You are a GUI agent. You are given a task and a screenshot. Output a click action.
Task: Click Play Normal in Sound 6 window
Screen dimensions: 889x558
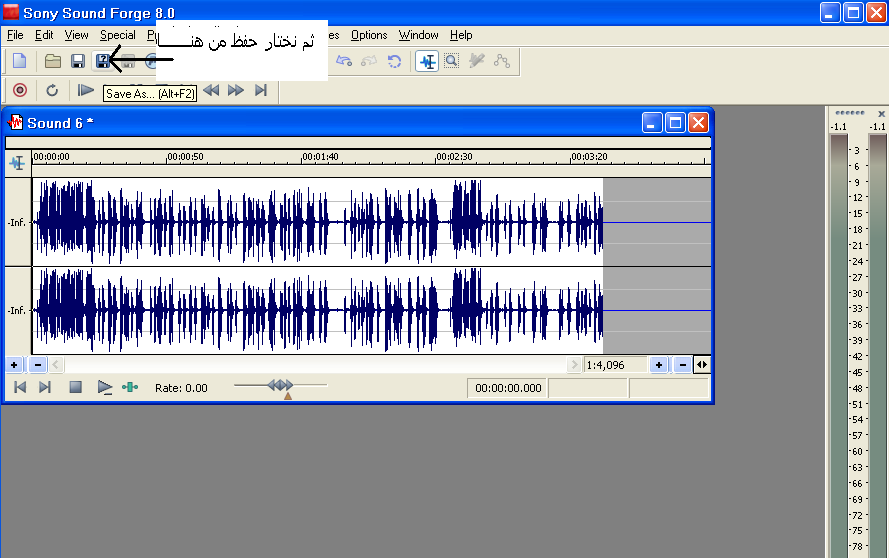[x=105, y=387]
